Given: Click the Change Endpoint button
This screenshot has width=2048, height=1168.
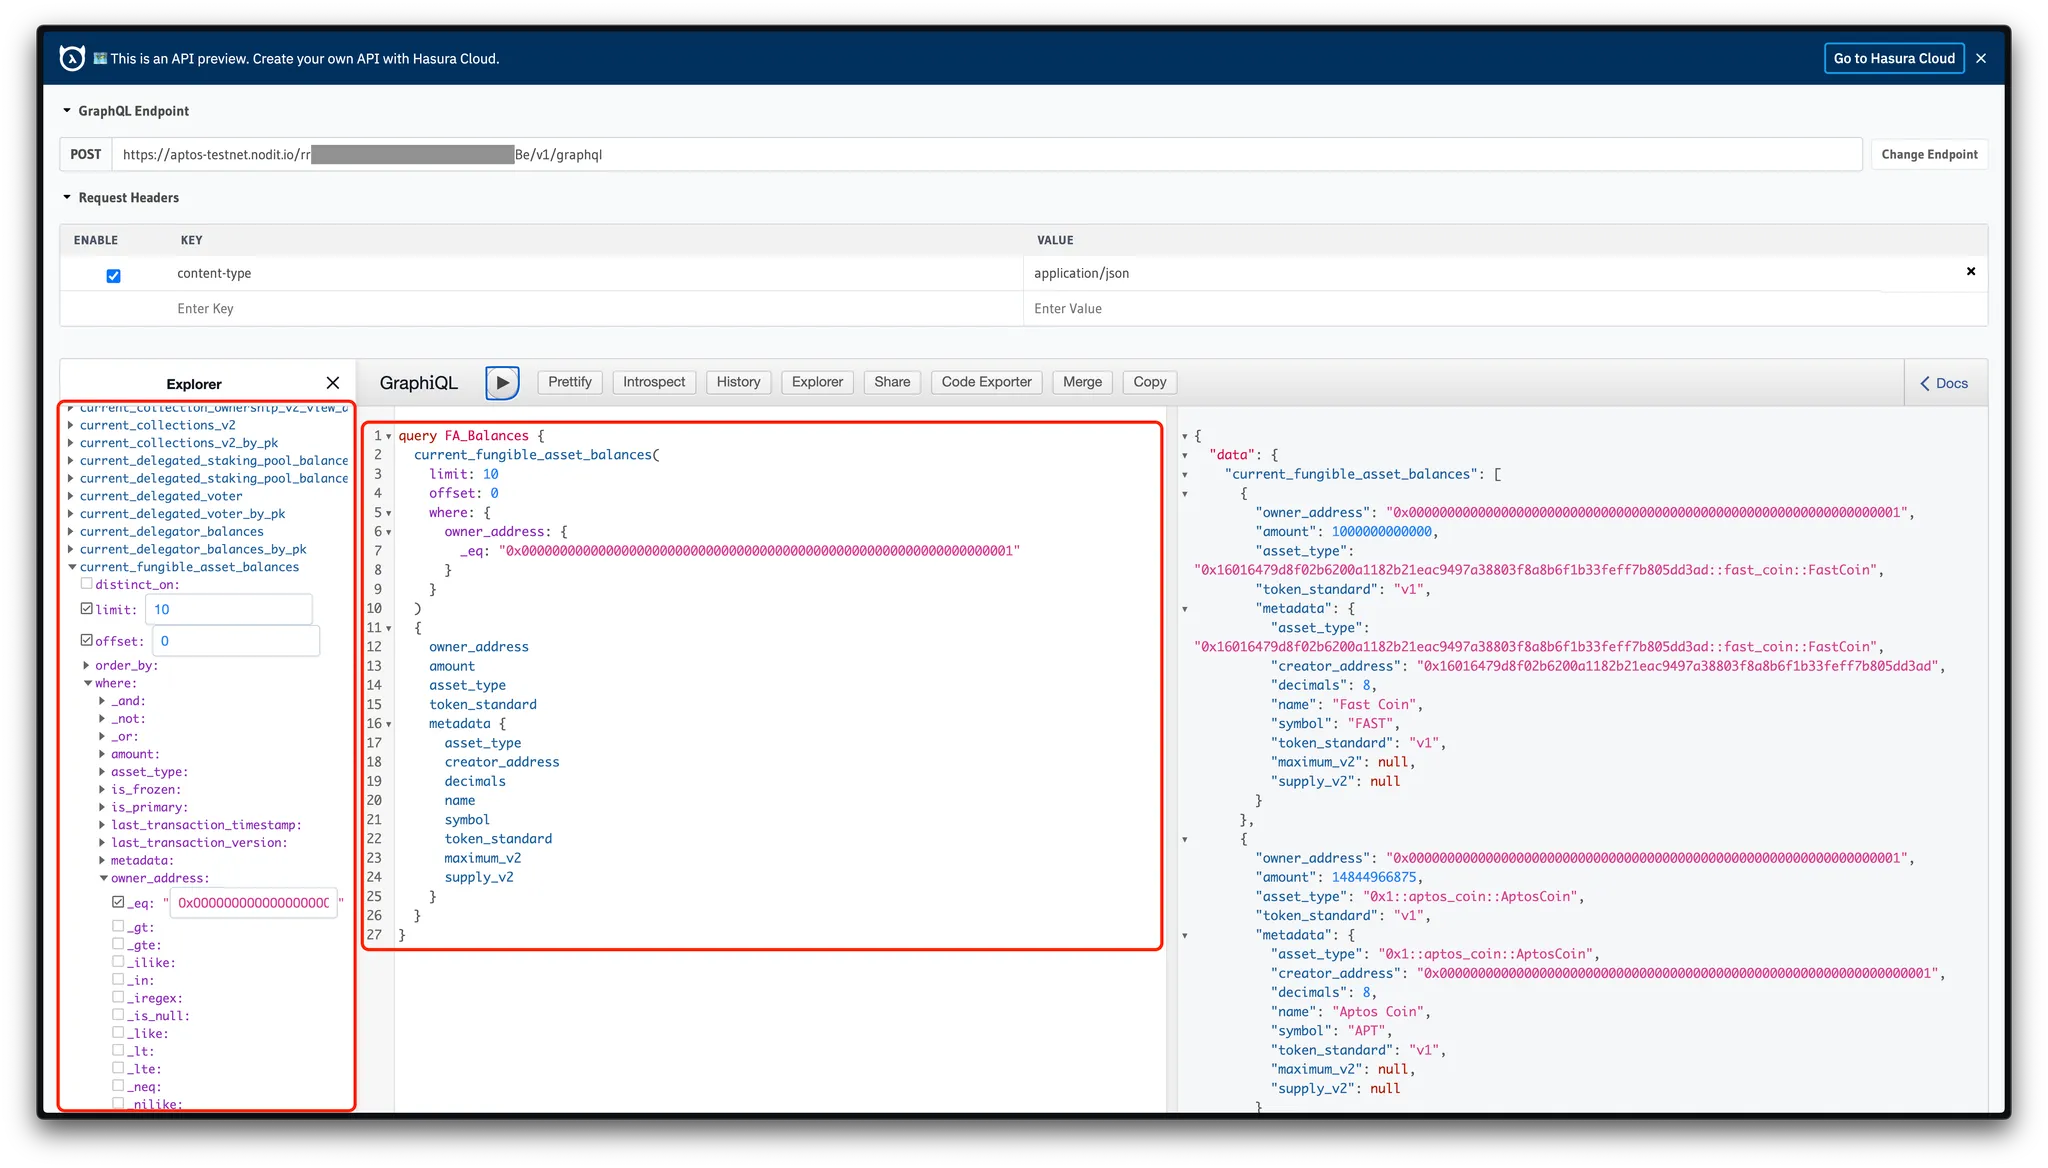Looking at the screenshot, I should [1928, 154].
